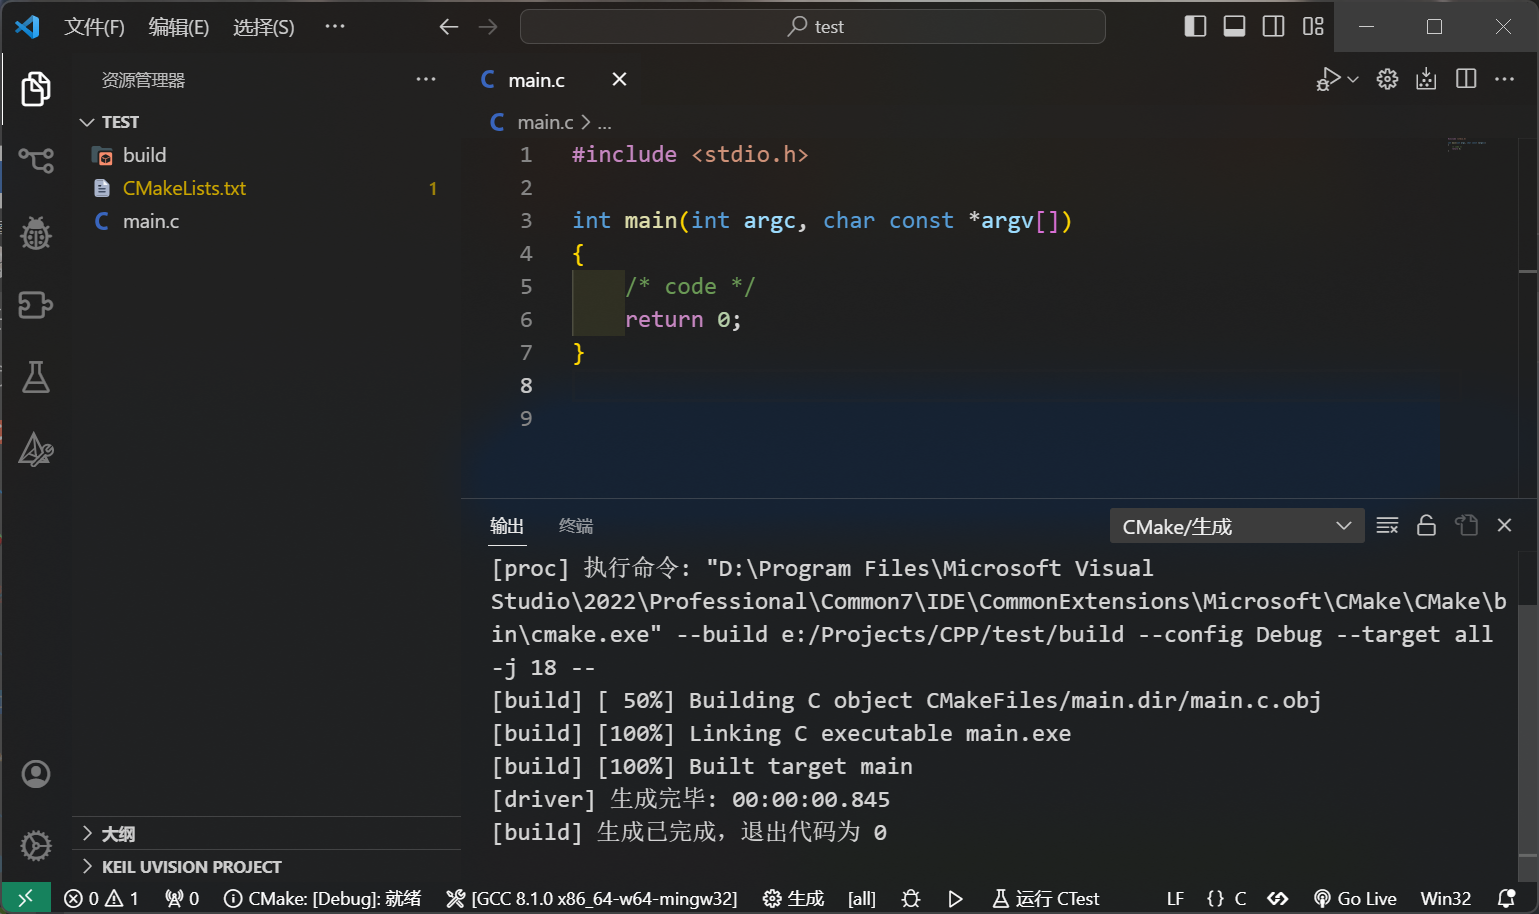Click the status bar debug bug icon
Screen dimensions: 1539x914
[910, 898]
